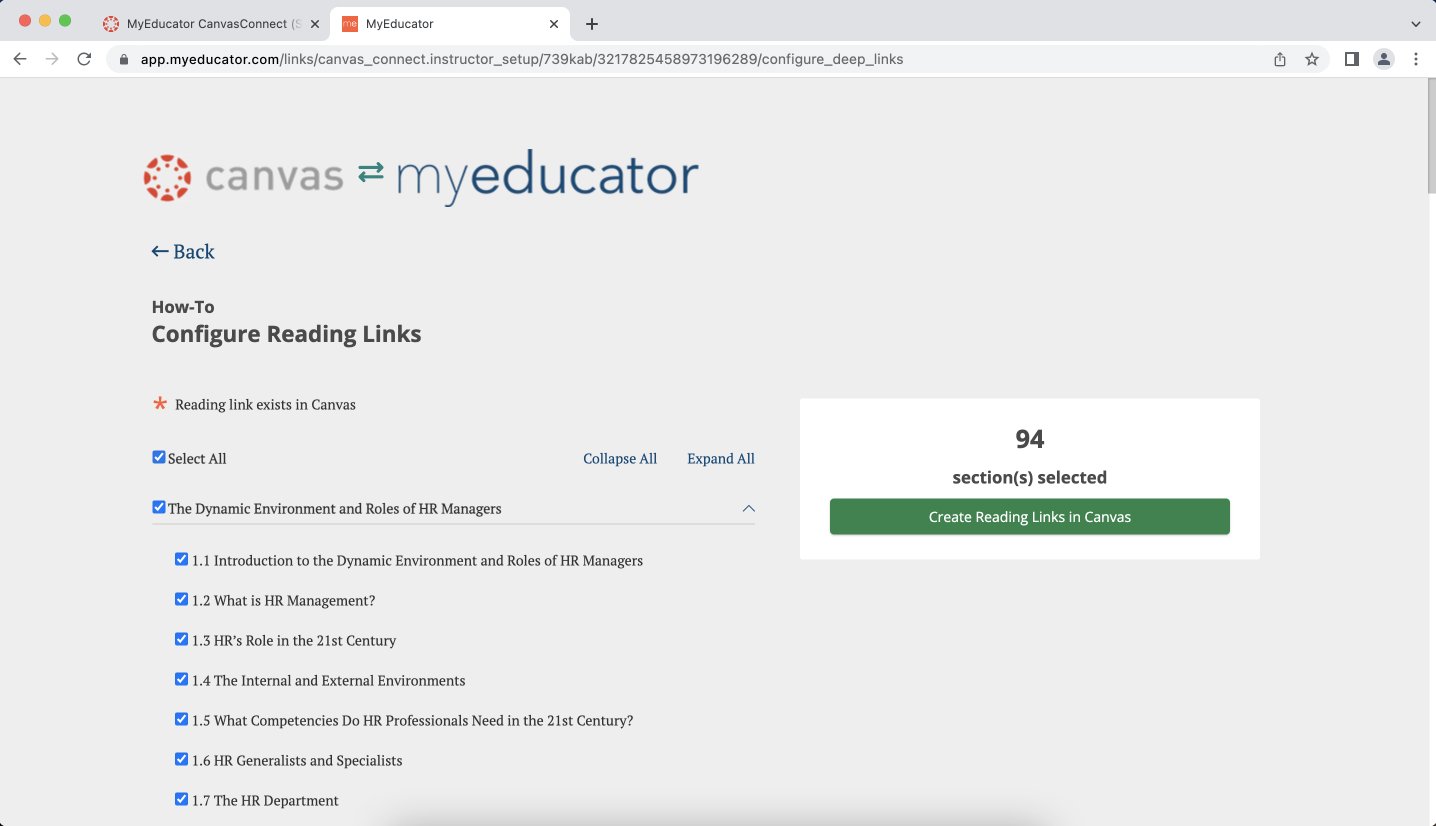Click the orange asterisk legend icon

coord(159,404)
